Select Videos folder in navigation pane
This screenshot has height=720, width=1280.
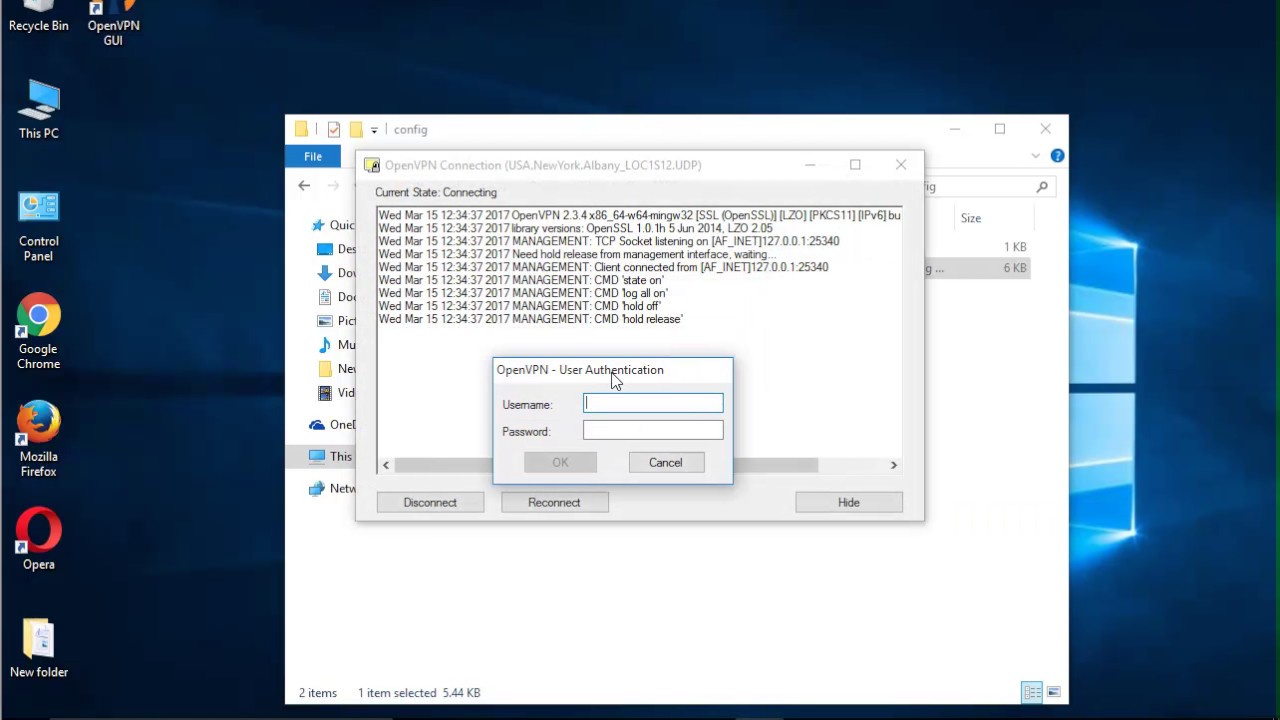coord(336,392)
